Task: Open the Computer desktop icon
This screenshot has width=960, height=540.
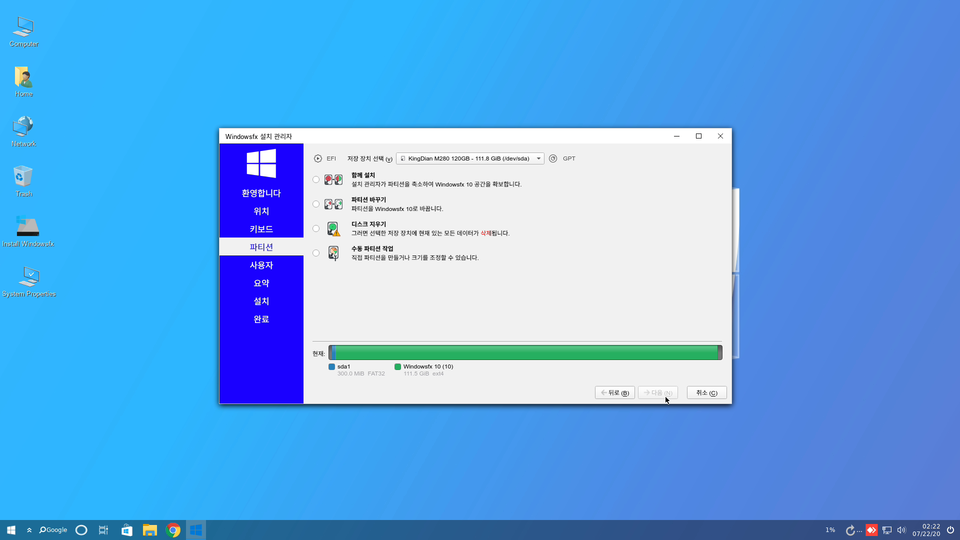Action: pyautogui.click(x=24, y=31)
